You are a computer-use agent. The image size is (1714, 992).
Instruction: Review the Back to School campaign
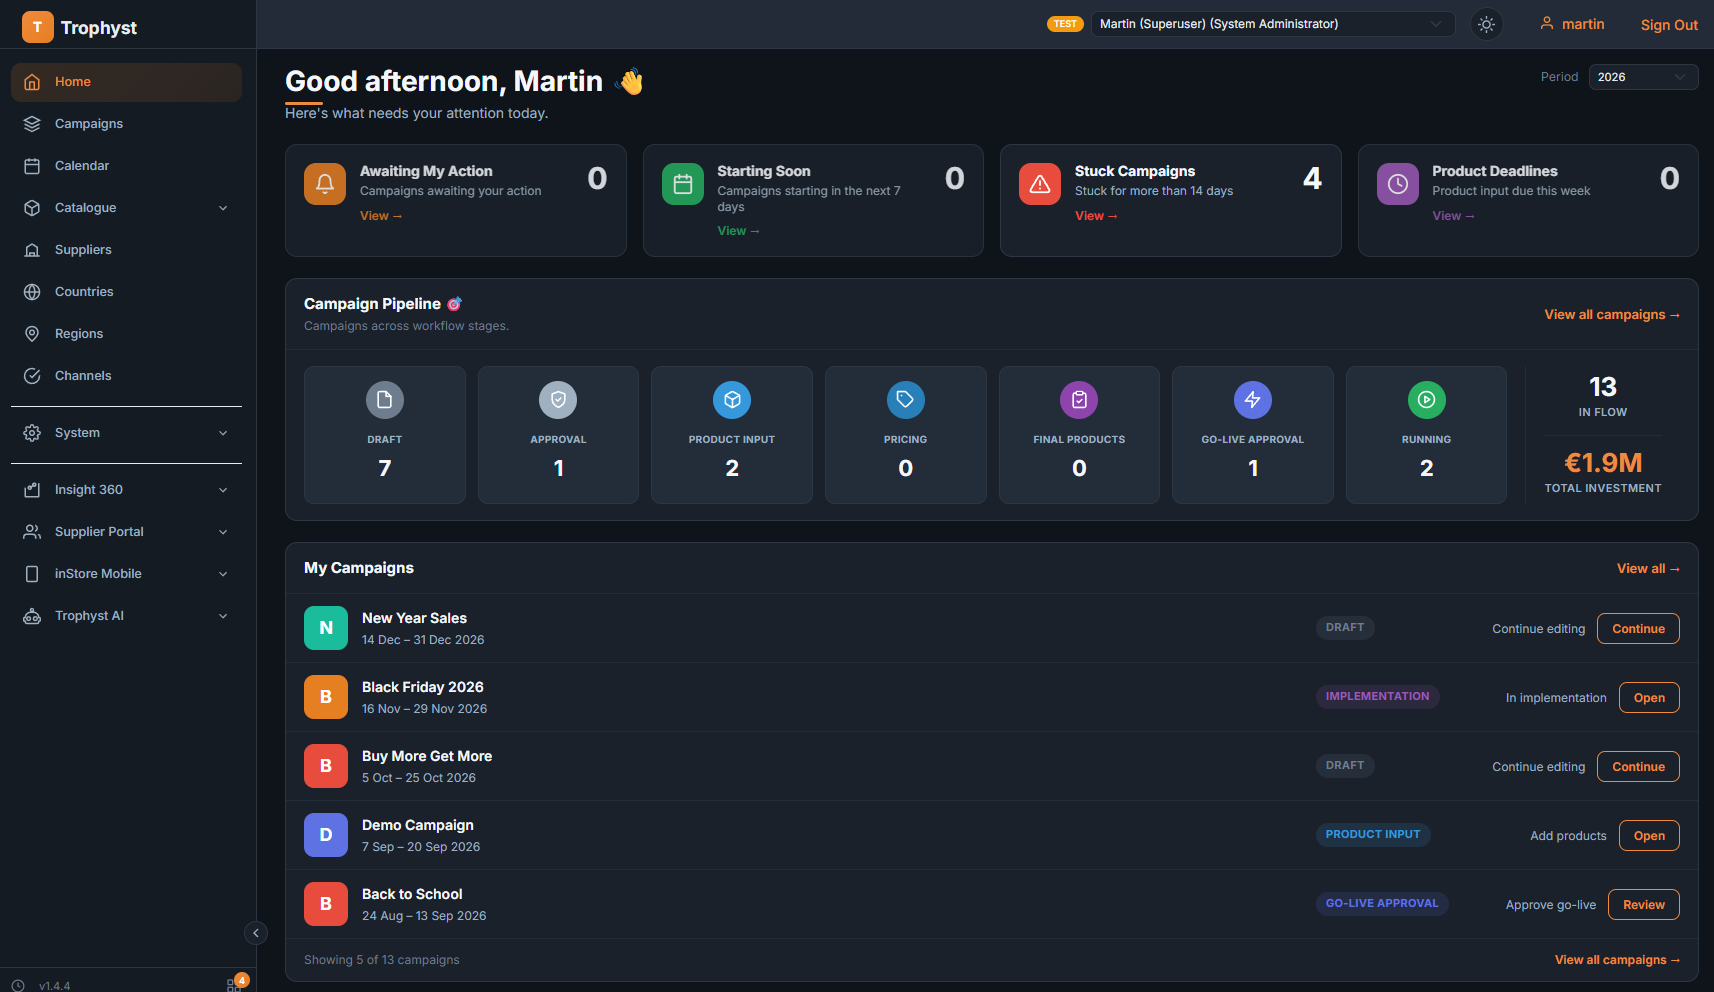pyautogui.click(x=1644, y=905)
